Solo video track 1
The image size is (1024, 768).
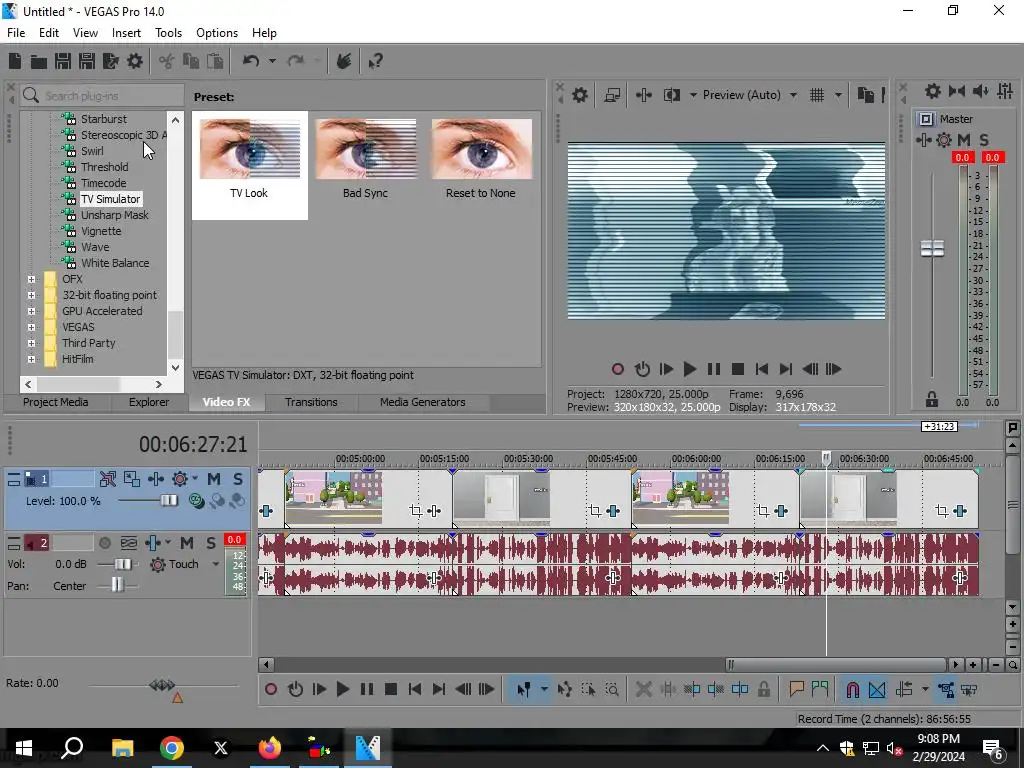tap(238, 479)
